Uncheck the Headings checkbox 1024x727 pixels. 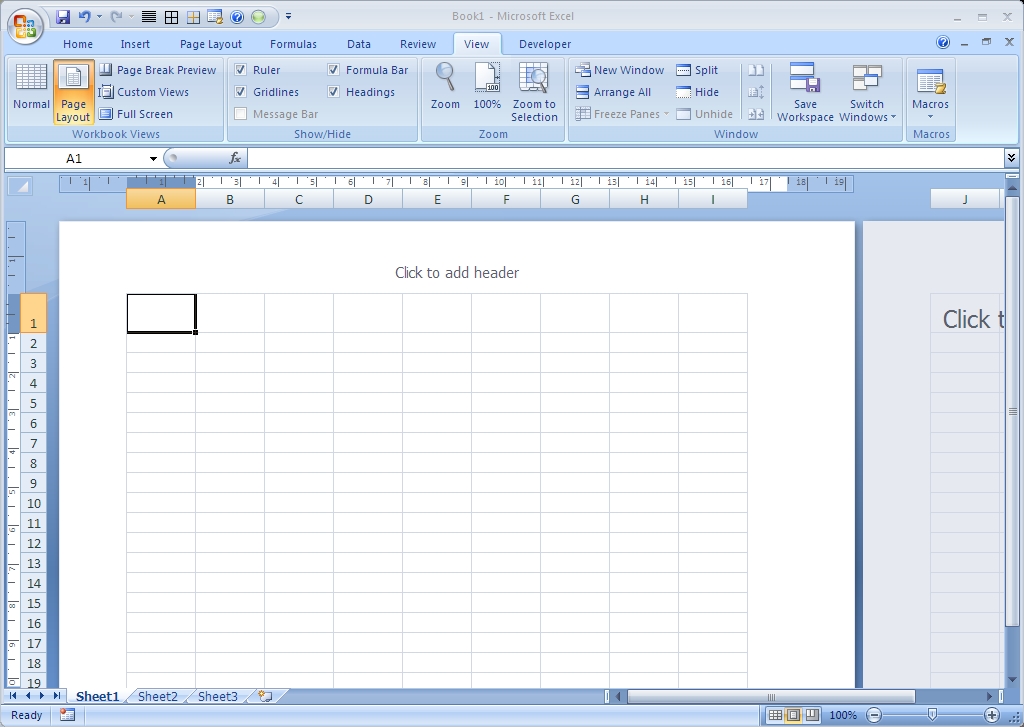point(333,92)
